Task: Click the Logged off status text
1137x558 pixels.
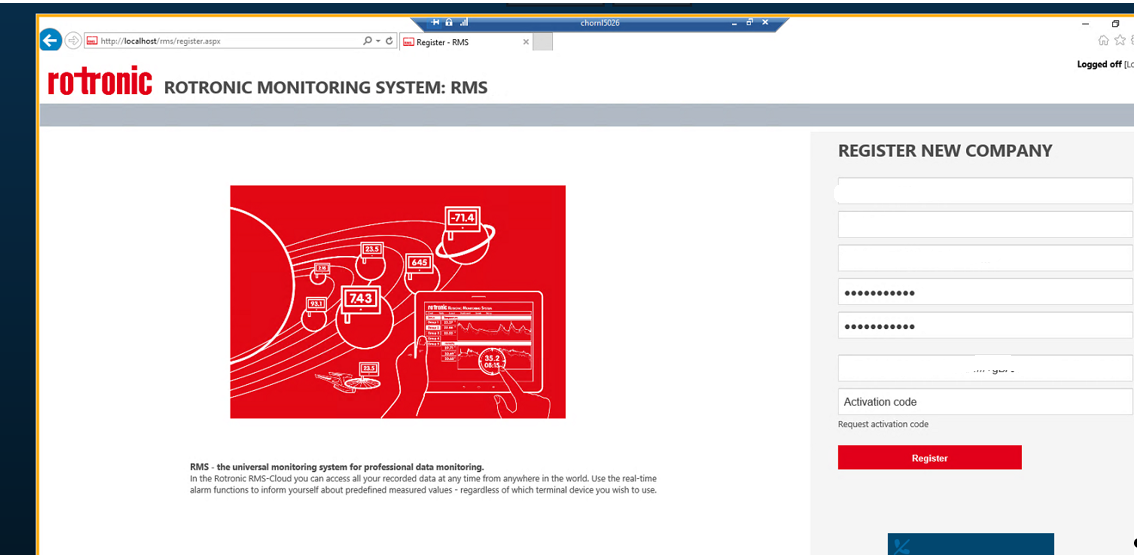Action: [x=1099, y=64]
